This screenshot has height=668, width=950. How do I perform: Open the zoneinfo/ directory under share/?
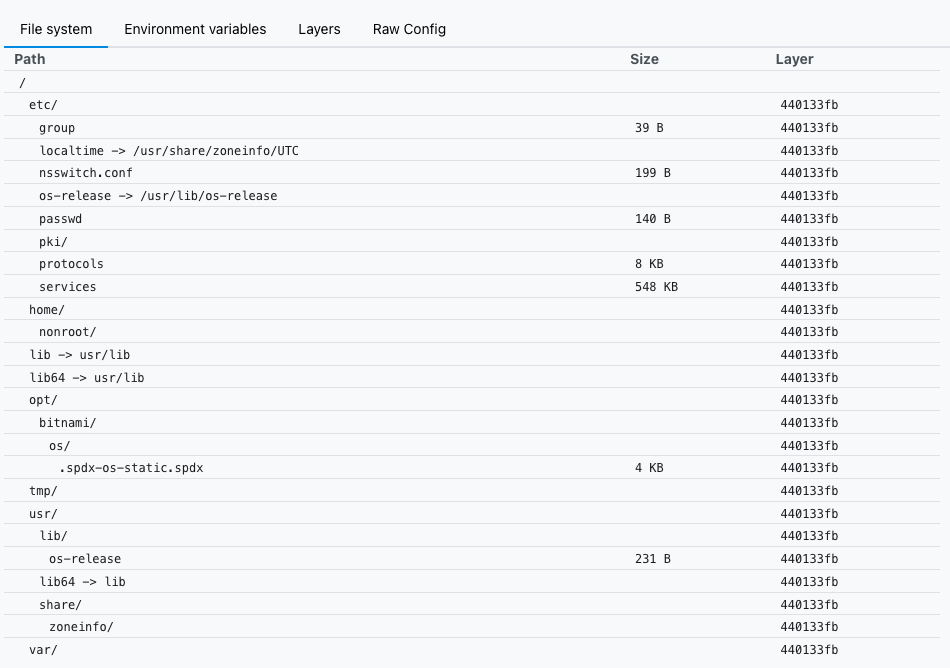click(79, 627)
